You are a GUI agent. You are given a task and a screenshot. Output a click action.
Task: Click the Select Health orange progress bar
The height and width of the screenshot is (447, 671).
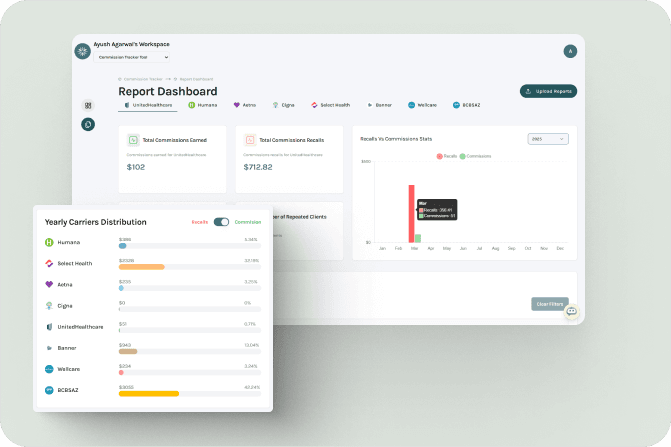(142, 267)
